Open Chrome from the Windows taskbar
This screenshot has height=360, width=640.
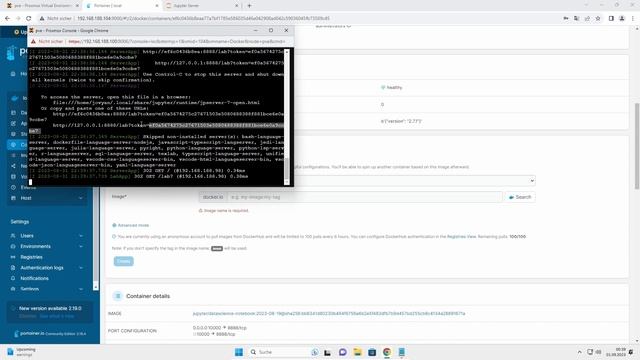[x=387, y=352]
